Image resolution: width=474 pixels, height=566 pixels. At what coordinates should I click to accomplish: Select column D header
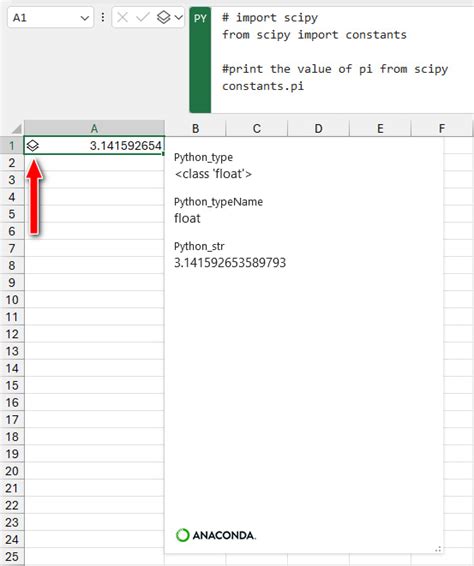pos(318,129)
